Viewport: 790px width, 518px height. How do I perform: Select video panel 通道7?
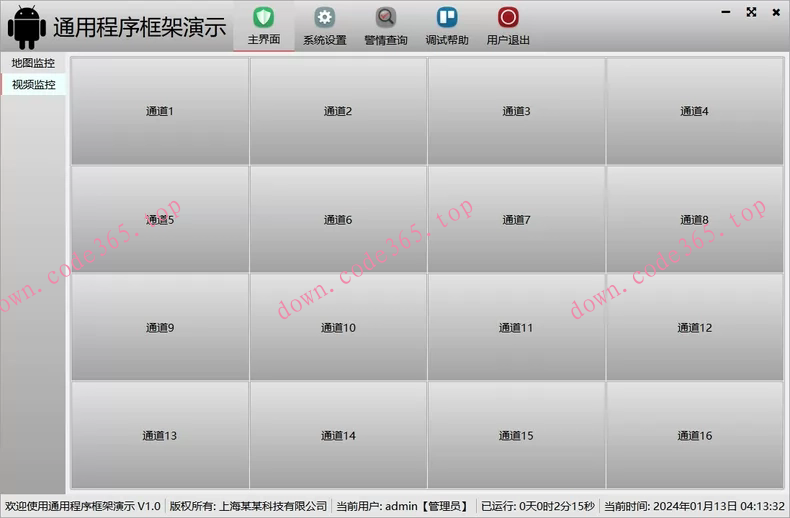516,219
